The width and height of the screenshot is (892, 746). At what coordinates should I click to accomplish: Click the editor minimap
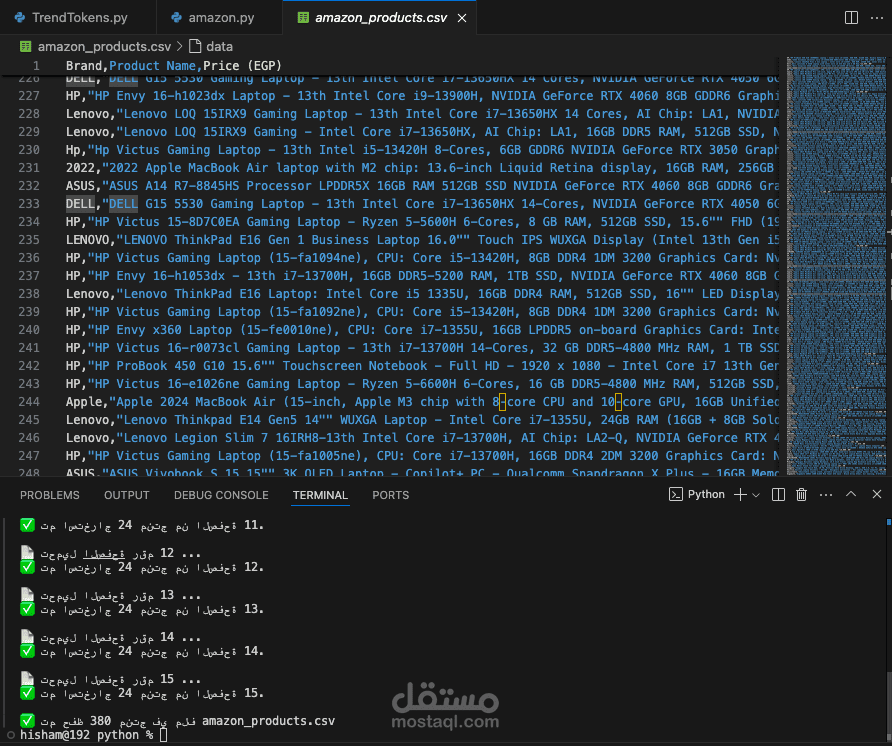coord(834,265)
